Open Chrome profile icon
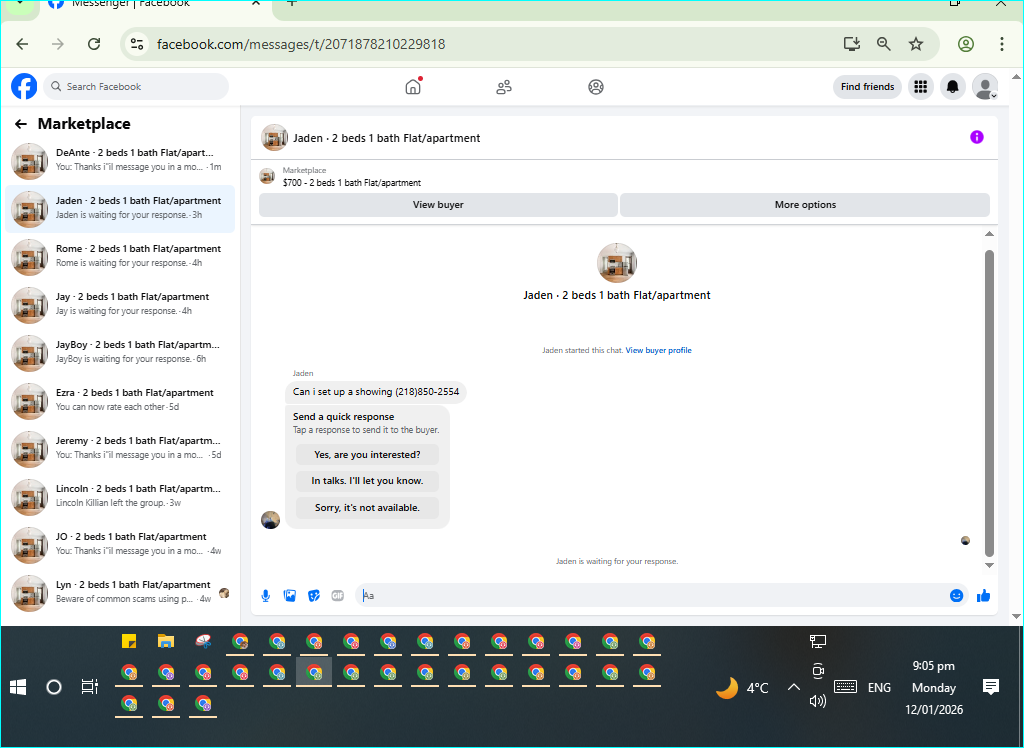1024x748 pixels. (x=966, y=44)
